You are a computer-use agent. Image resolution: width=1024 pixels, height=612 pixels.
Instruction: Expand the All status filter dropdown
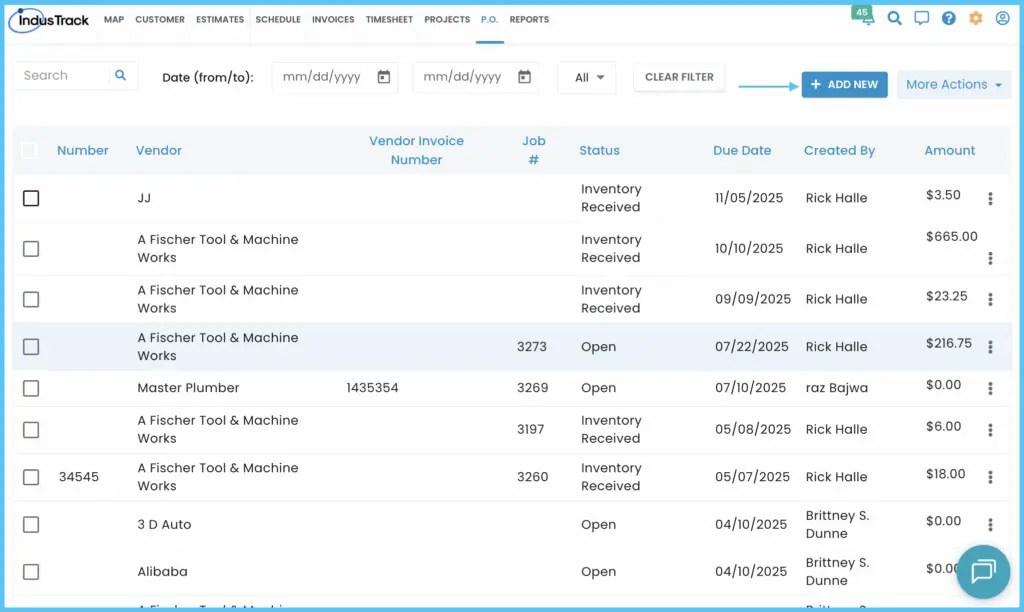pos(587,78)
